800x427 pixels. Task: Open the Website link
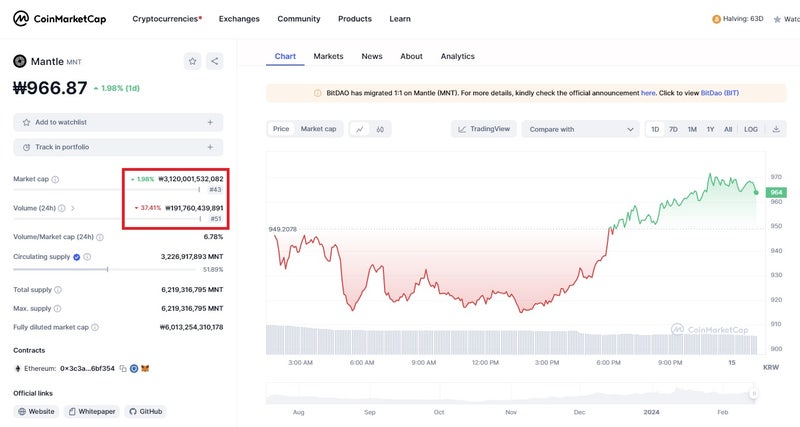pos(36,411)
